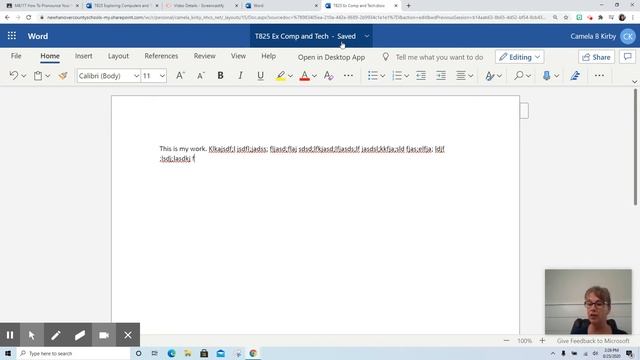Image resolution: width=640 pixels, height=360 pixels.
Task: Open the app launcher waffle icon
Action: [12, 36]
